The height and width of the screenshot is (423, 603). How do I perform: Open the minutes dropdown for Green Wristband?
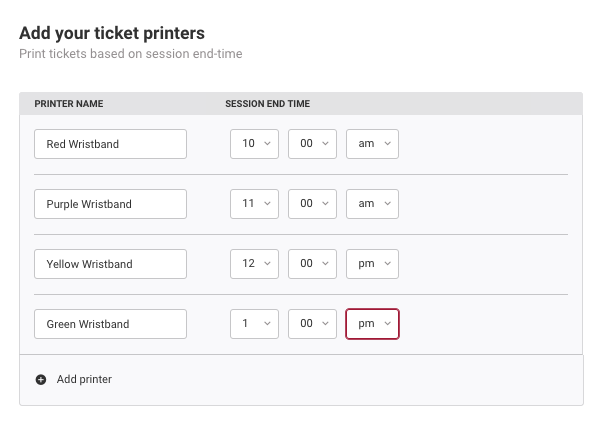pos(314,324)
